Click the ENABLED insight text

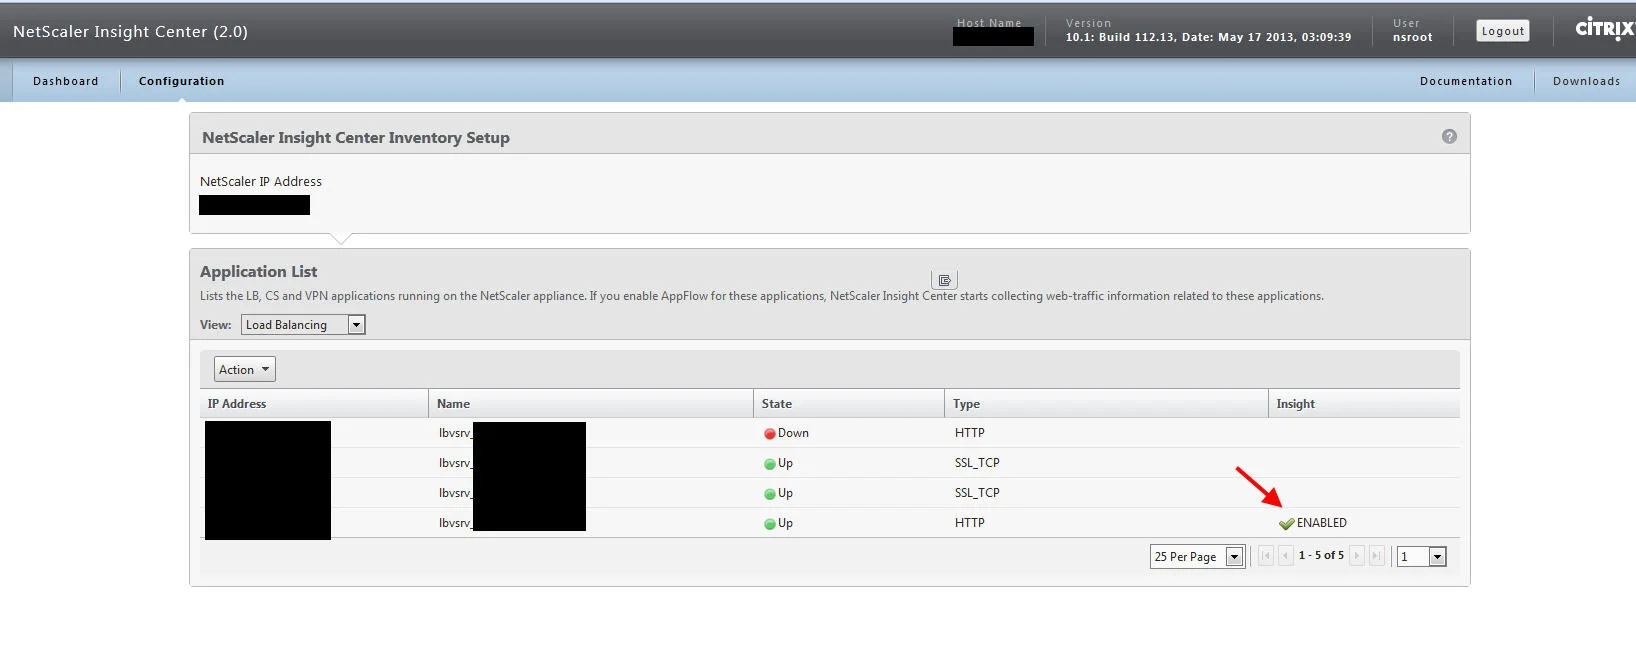[1321, 523]
